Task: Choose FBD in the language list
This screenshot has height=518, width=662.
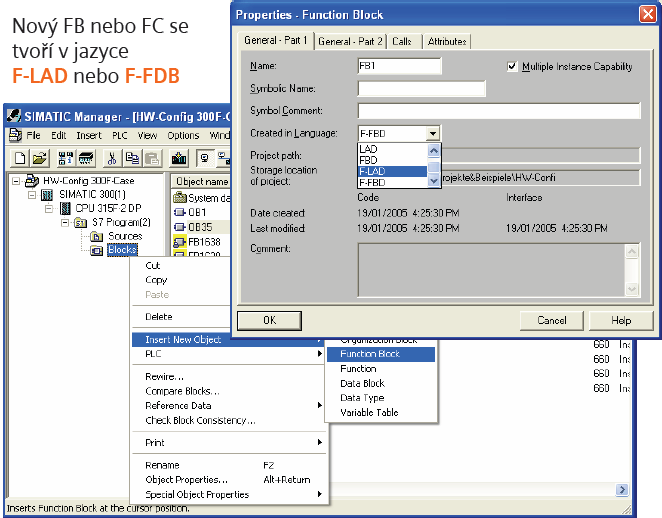Action: click(392, 160)
